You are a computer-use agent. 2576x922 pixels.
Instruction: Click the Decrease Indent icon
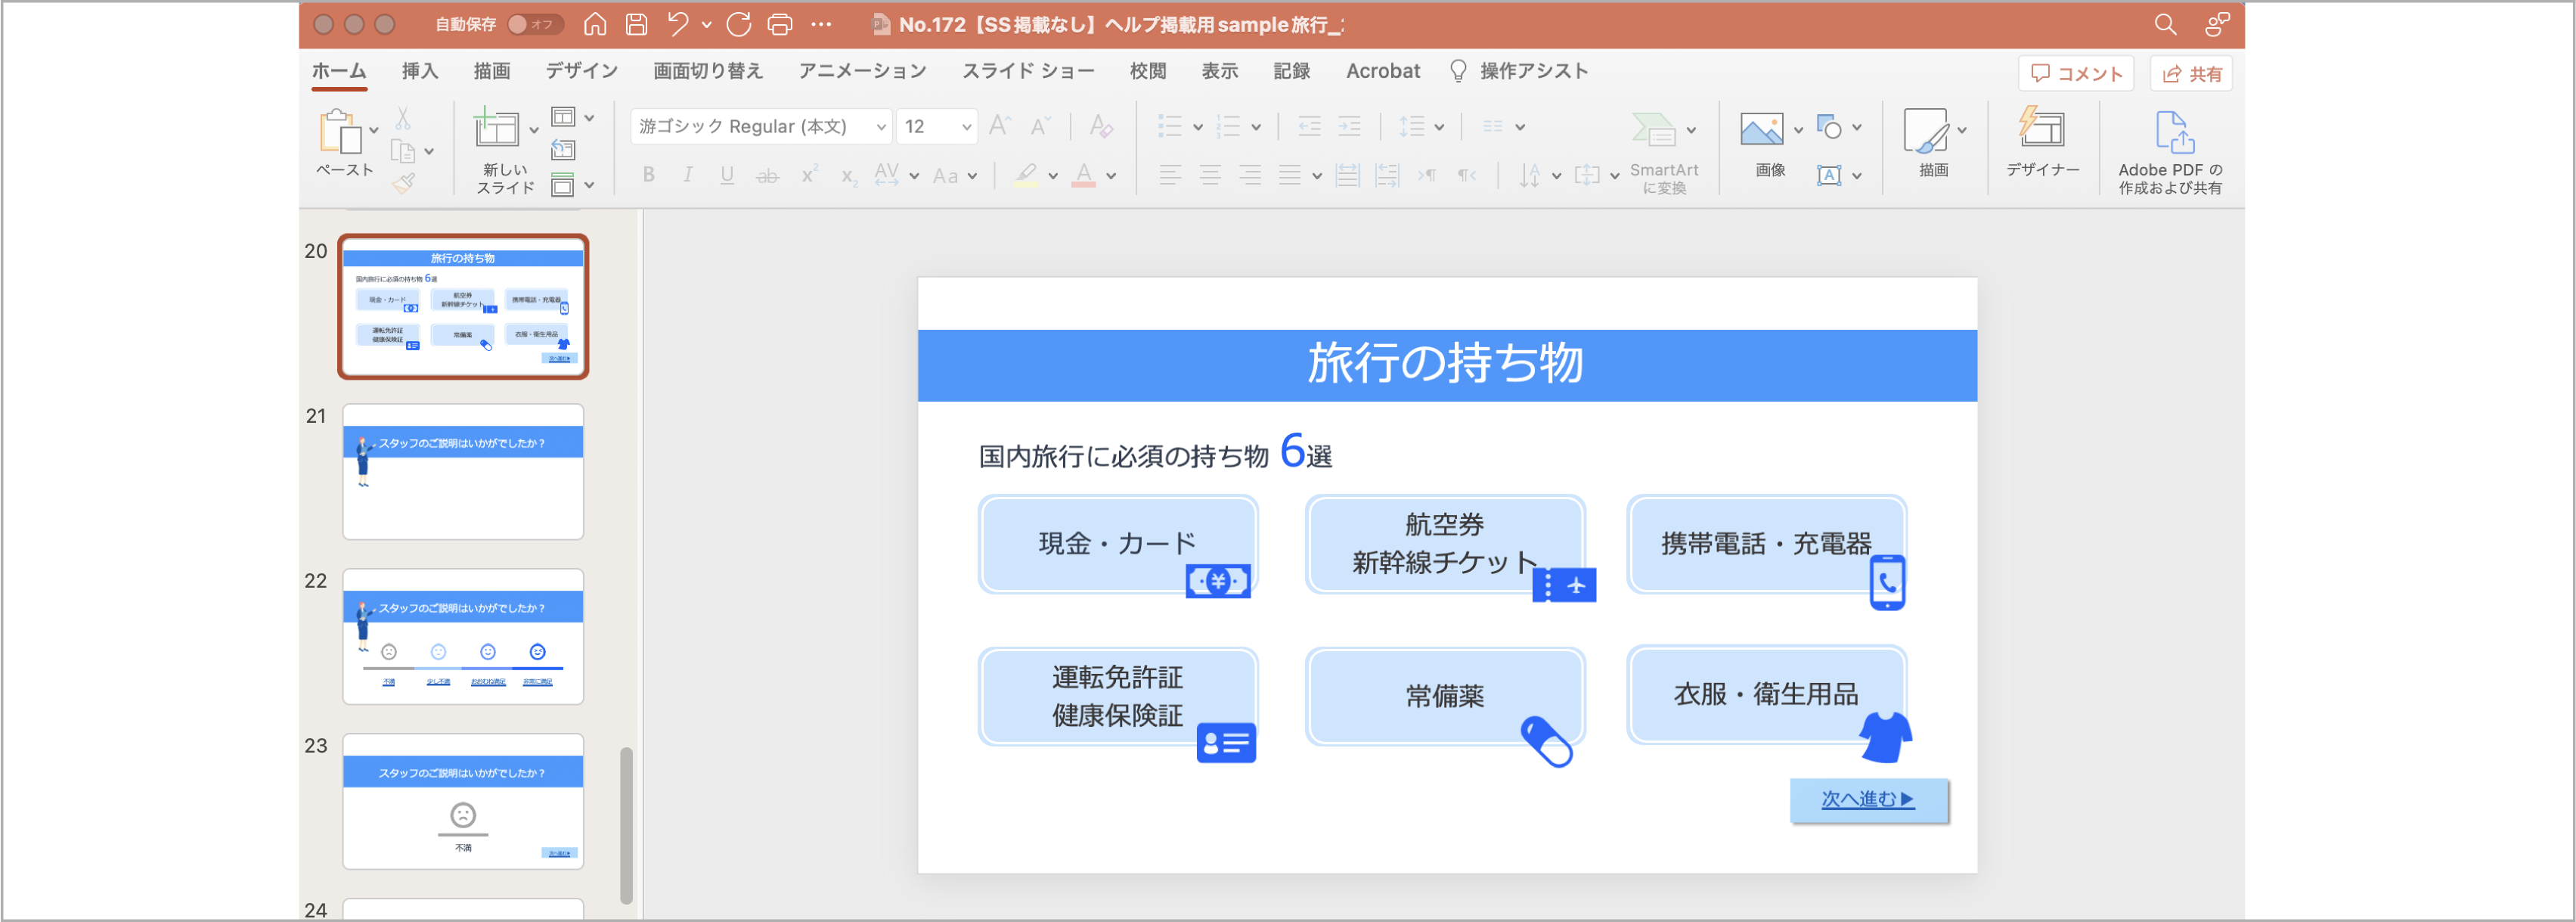(x=1309, y=126)
